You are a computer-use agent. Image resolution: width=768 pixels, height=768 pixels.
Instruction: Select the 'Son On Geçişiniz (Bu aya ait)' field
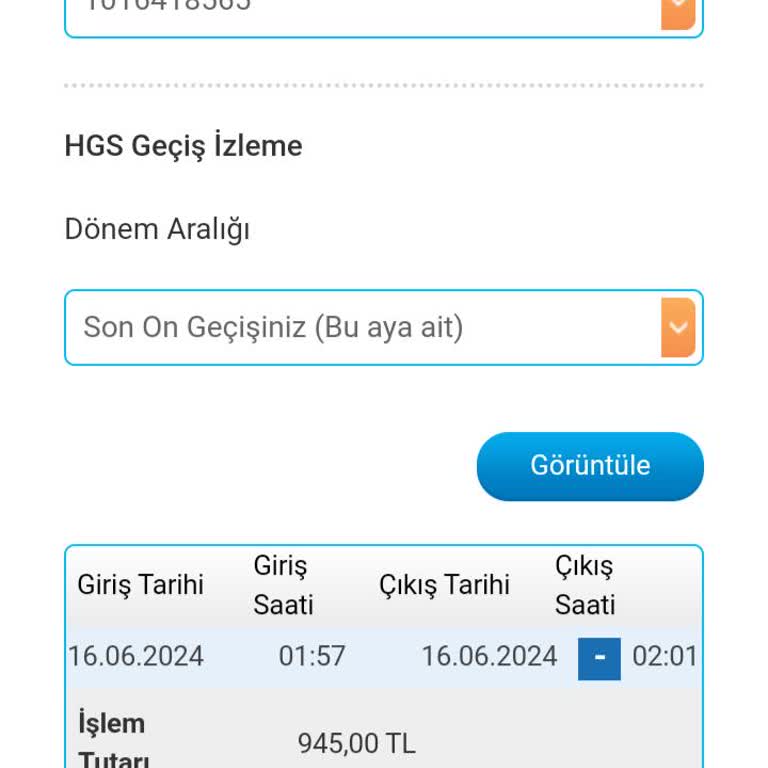[362, 328]
